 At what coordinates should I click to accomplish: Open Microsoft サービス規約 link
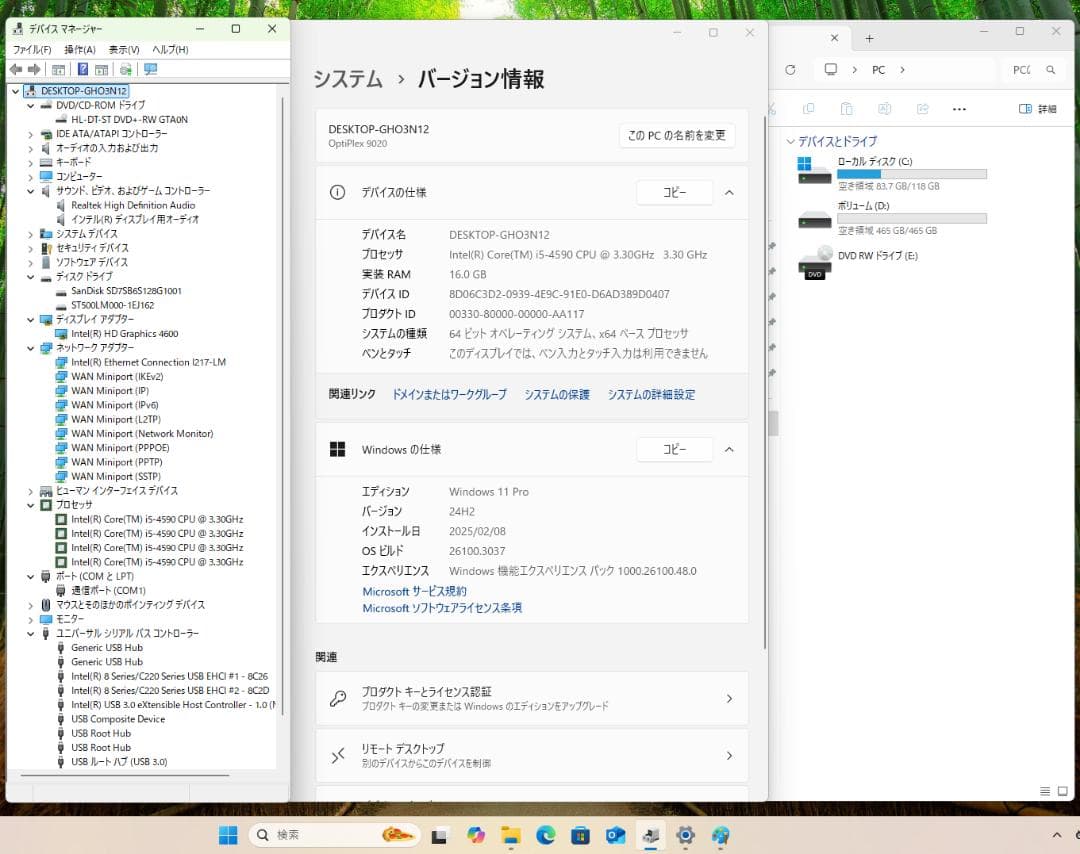pyautogui.click(x=413, y=591)
